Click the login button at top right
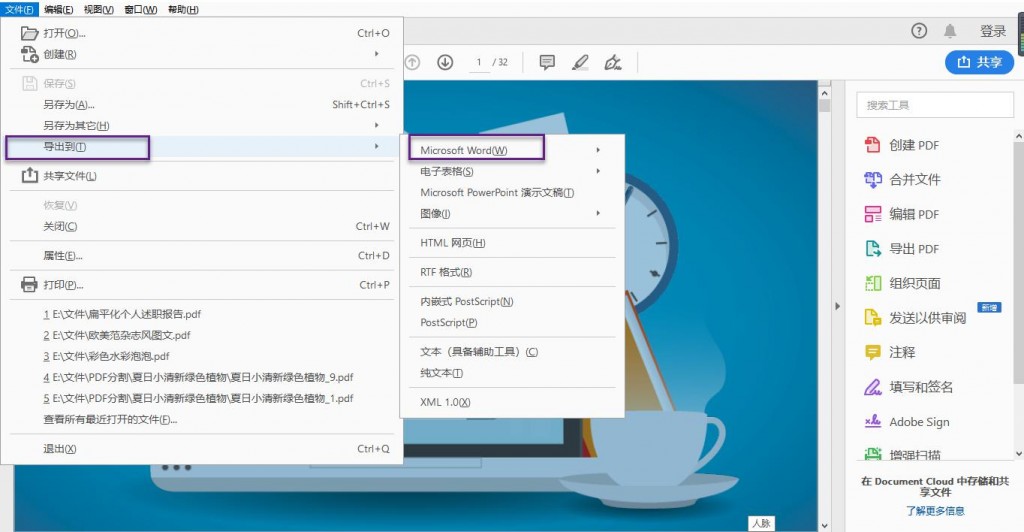The width and height of the screenshot is (1024, 532). point(993,31)
